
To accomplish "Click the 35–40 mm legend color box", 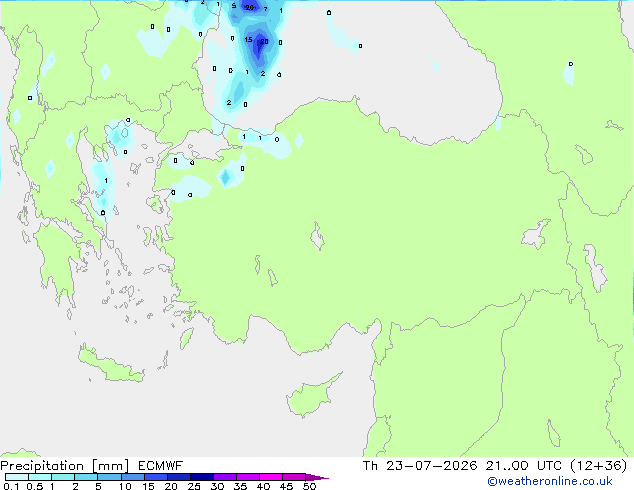I will (248, 477).
